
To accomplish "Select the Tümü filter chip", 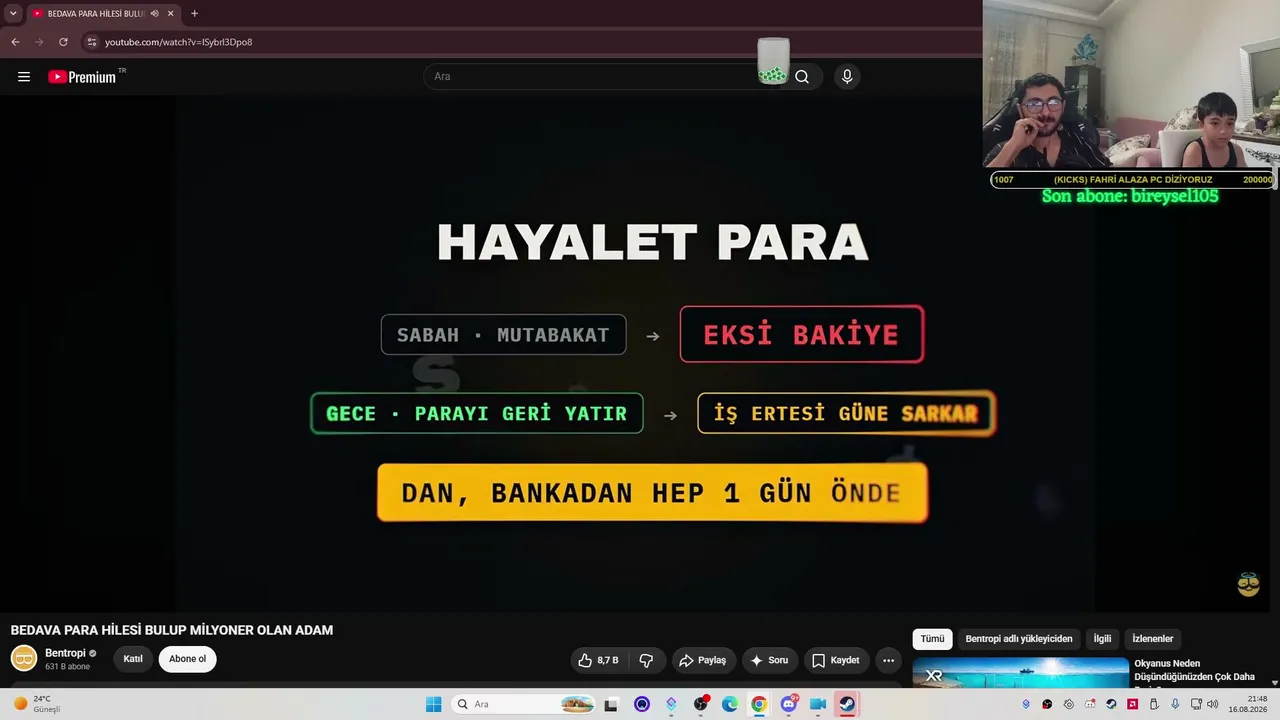I will click(932, 639).
